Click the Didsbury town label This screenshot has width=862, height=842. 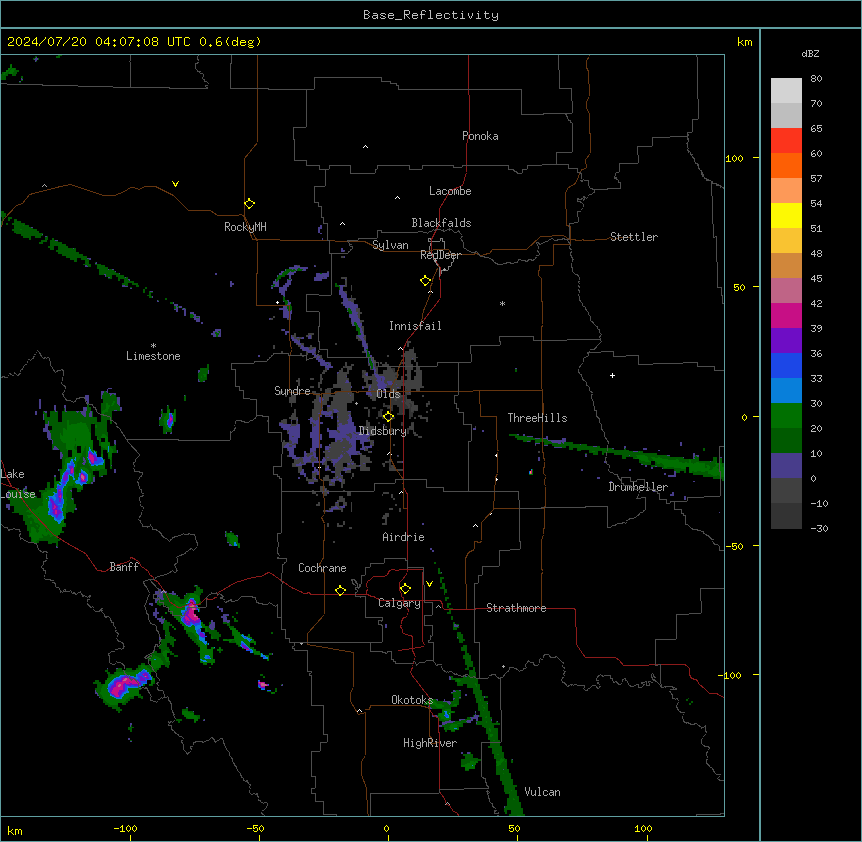382,431
